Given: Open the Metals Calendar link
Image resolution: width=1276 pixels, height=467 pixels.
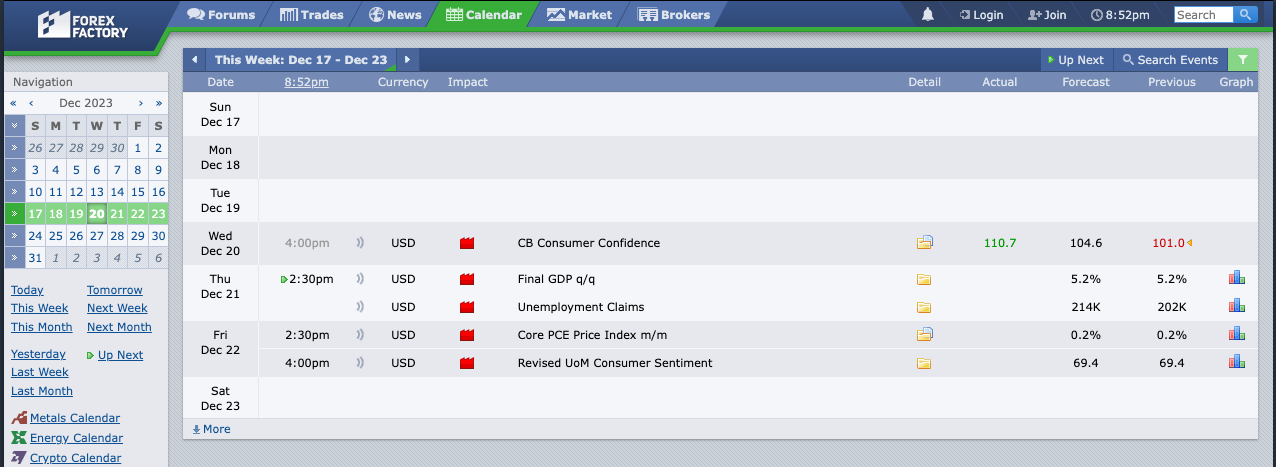Looking at the screenshot, I should (x=75, y=418).
